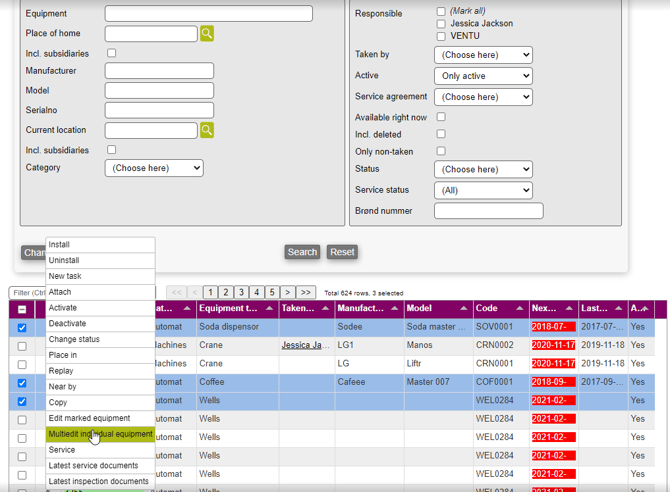
Task: Click the Place of home text field
Action: pyautogui.click(x=151, y=34)
